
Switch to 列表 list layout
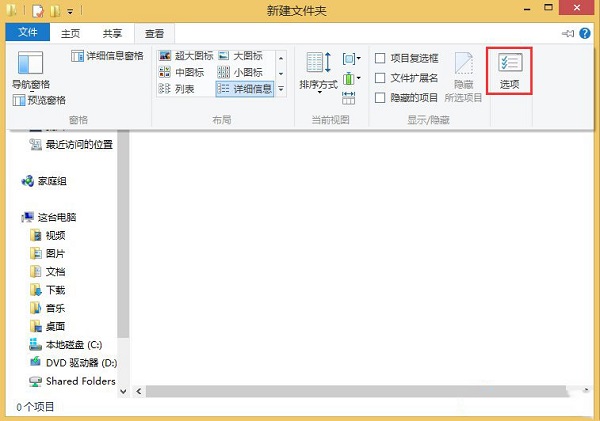pyautogui.click(x=180, y=88)
